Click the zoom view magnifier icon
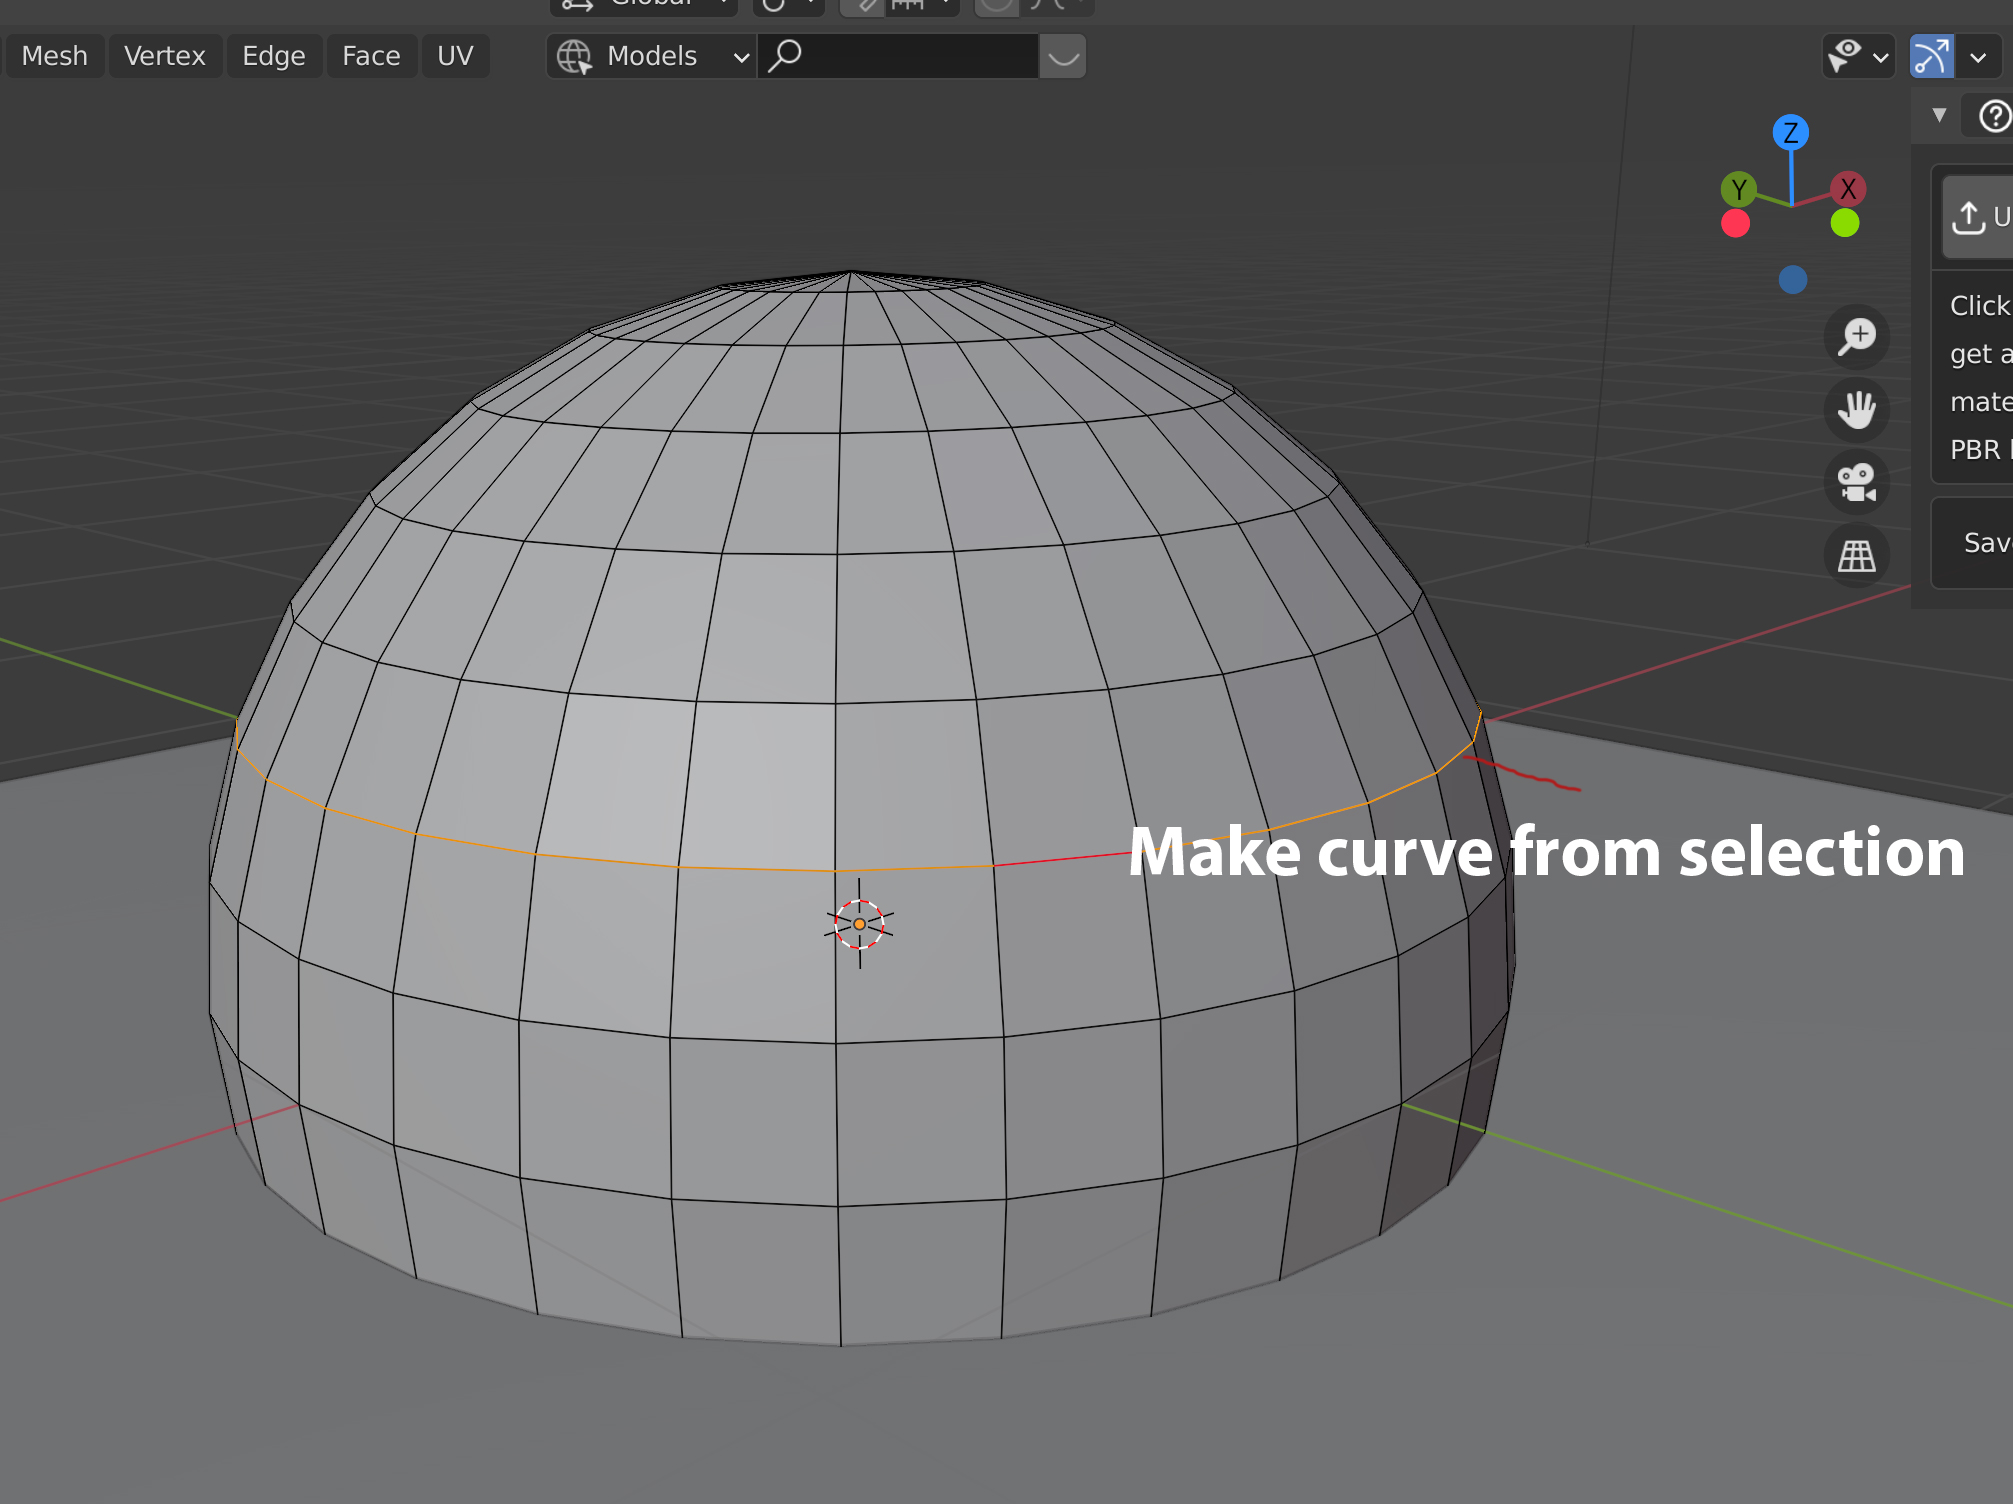Viewport: 2013px width, 1504px height. [x=1857, y=336]
